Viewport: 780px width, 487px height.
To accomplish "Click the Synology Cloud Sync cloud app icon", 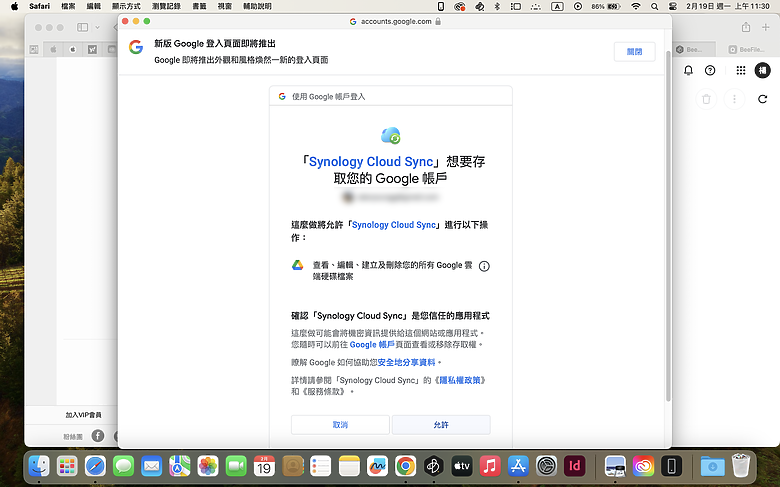I will pos(390,135).
